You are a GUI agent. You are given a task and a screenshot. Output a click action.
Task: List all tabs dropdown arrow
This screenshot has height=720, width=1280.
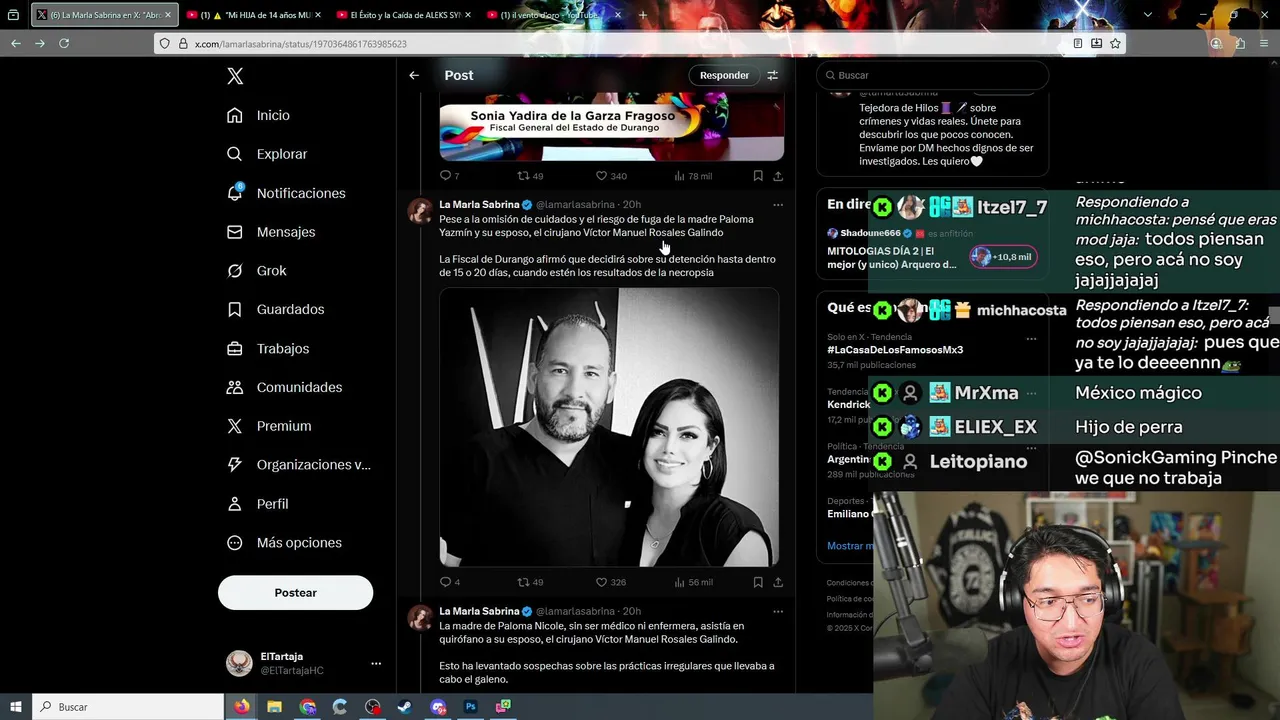coord(1148,15)
